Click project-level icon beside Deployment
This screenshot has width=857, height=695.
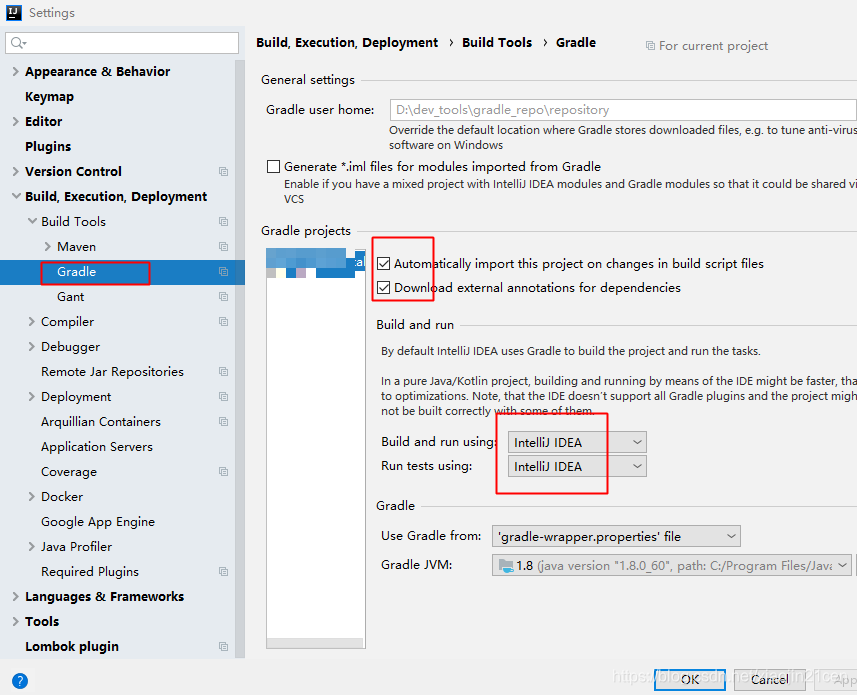click(x=224, y=397)
